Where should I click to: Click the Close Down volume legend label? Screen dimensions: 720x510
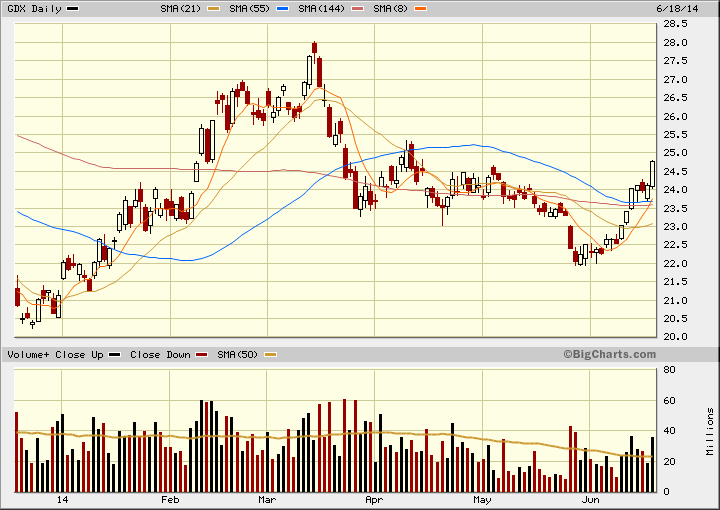(x=161, y=354)
